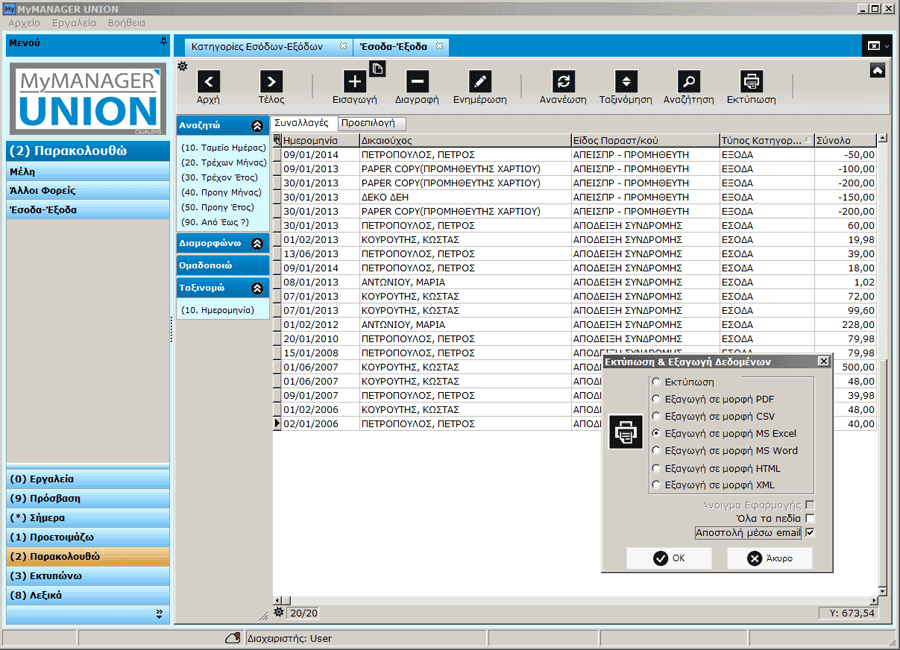Screen dimensions: 900x650
Task: Open the Ομαδοποιώ section
Action: pos(223,265)
